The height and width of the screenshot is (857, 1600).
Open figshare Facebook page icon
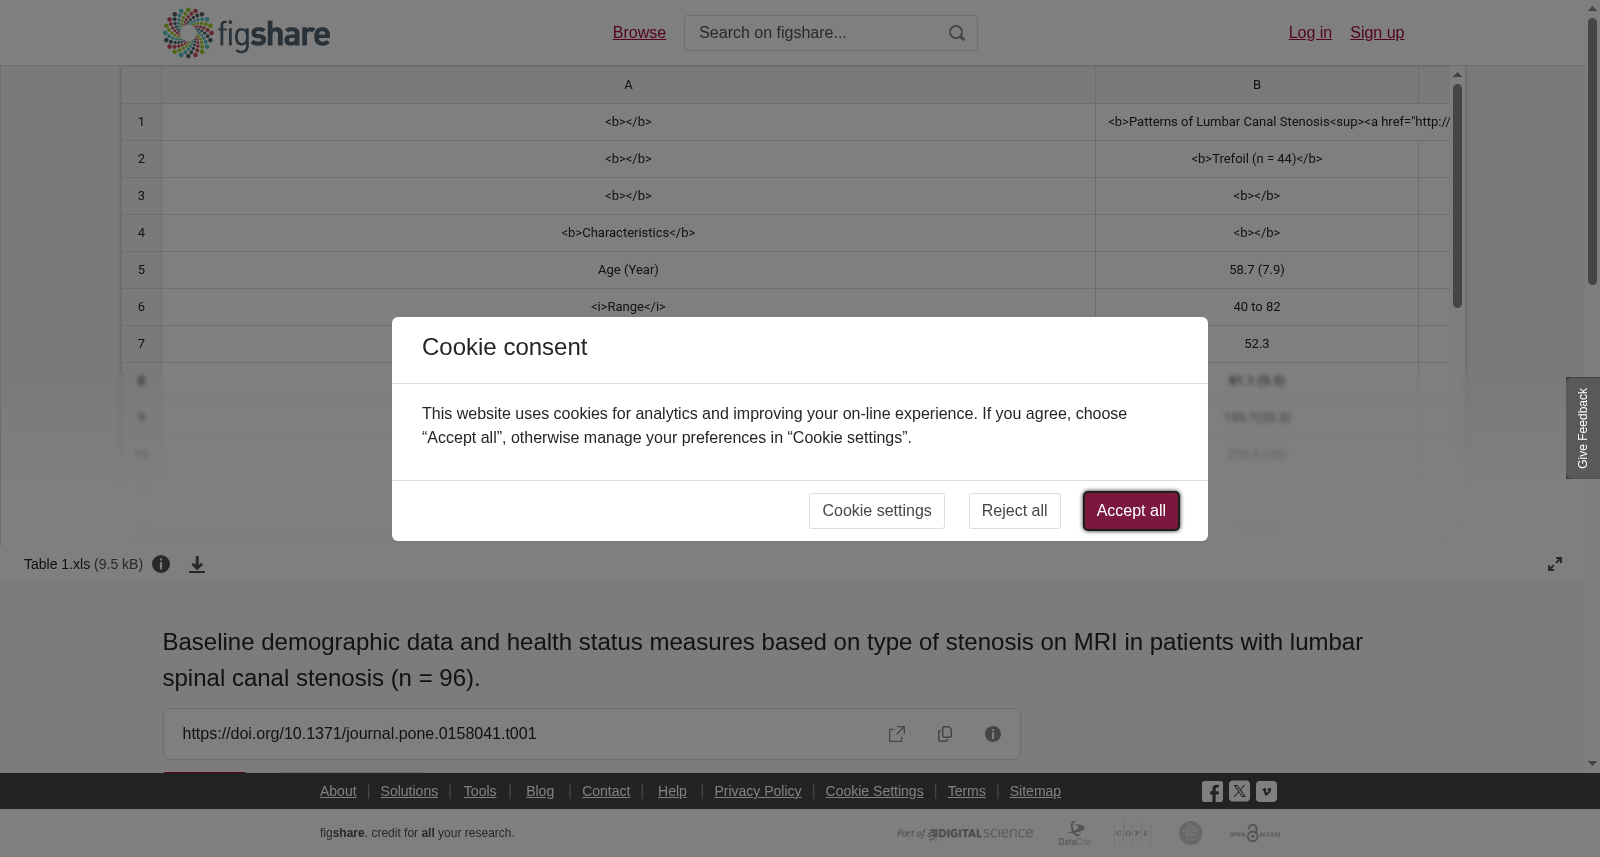coord(1212,792)
